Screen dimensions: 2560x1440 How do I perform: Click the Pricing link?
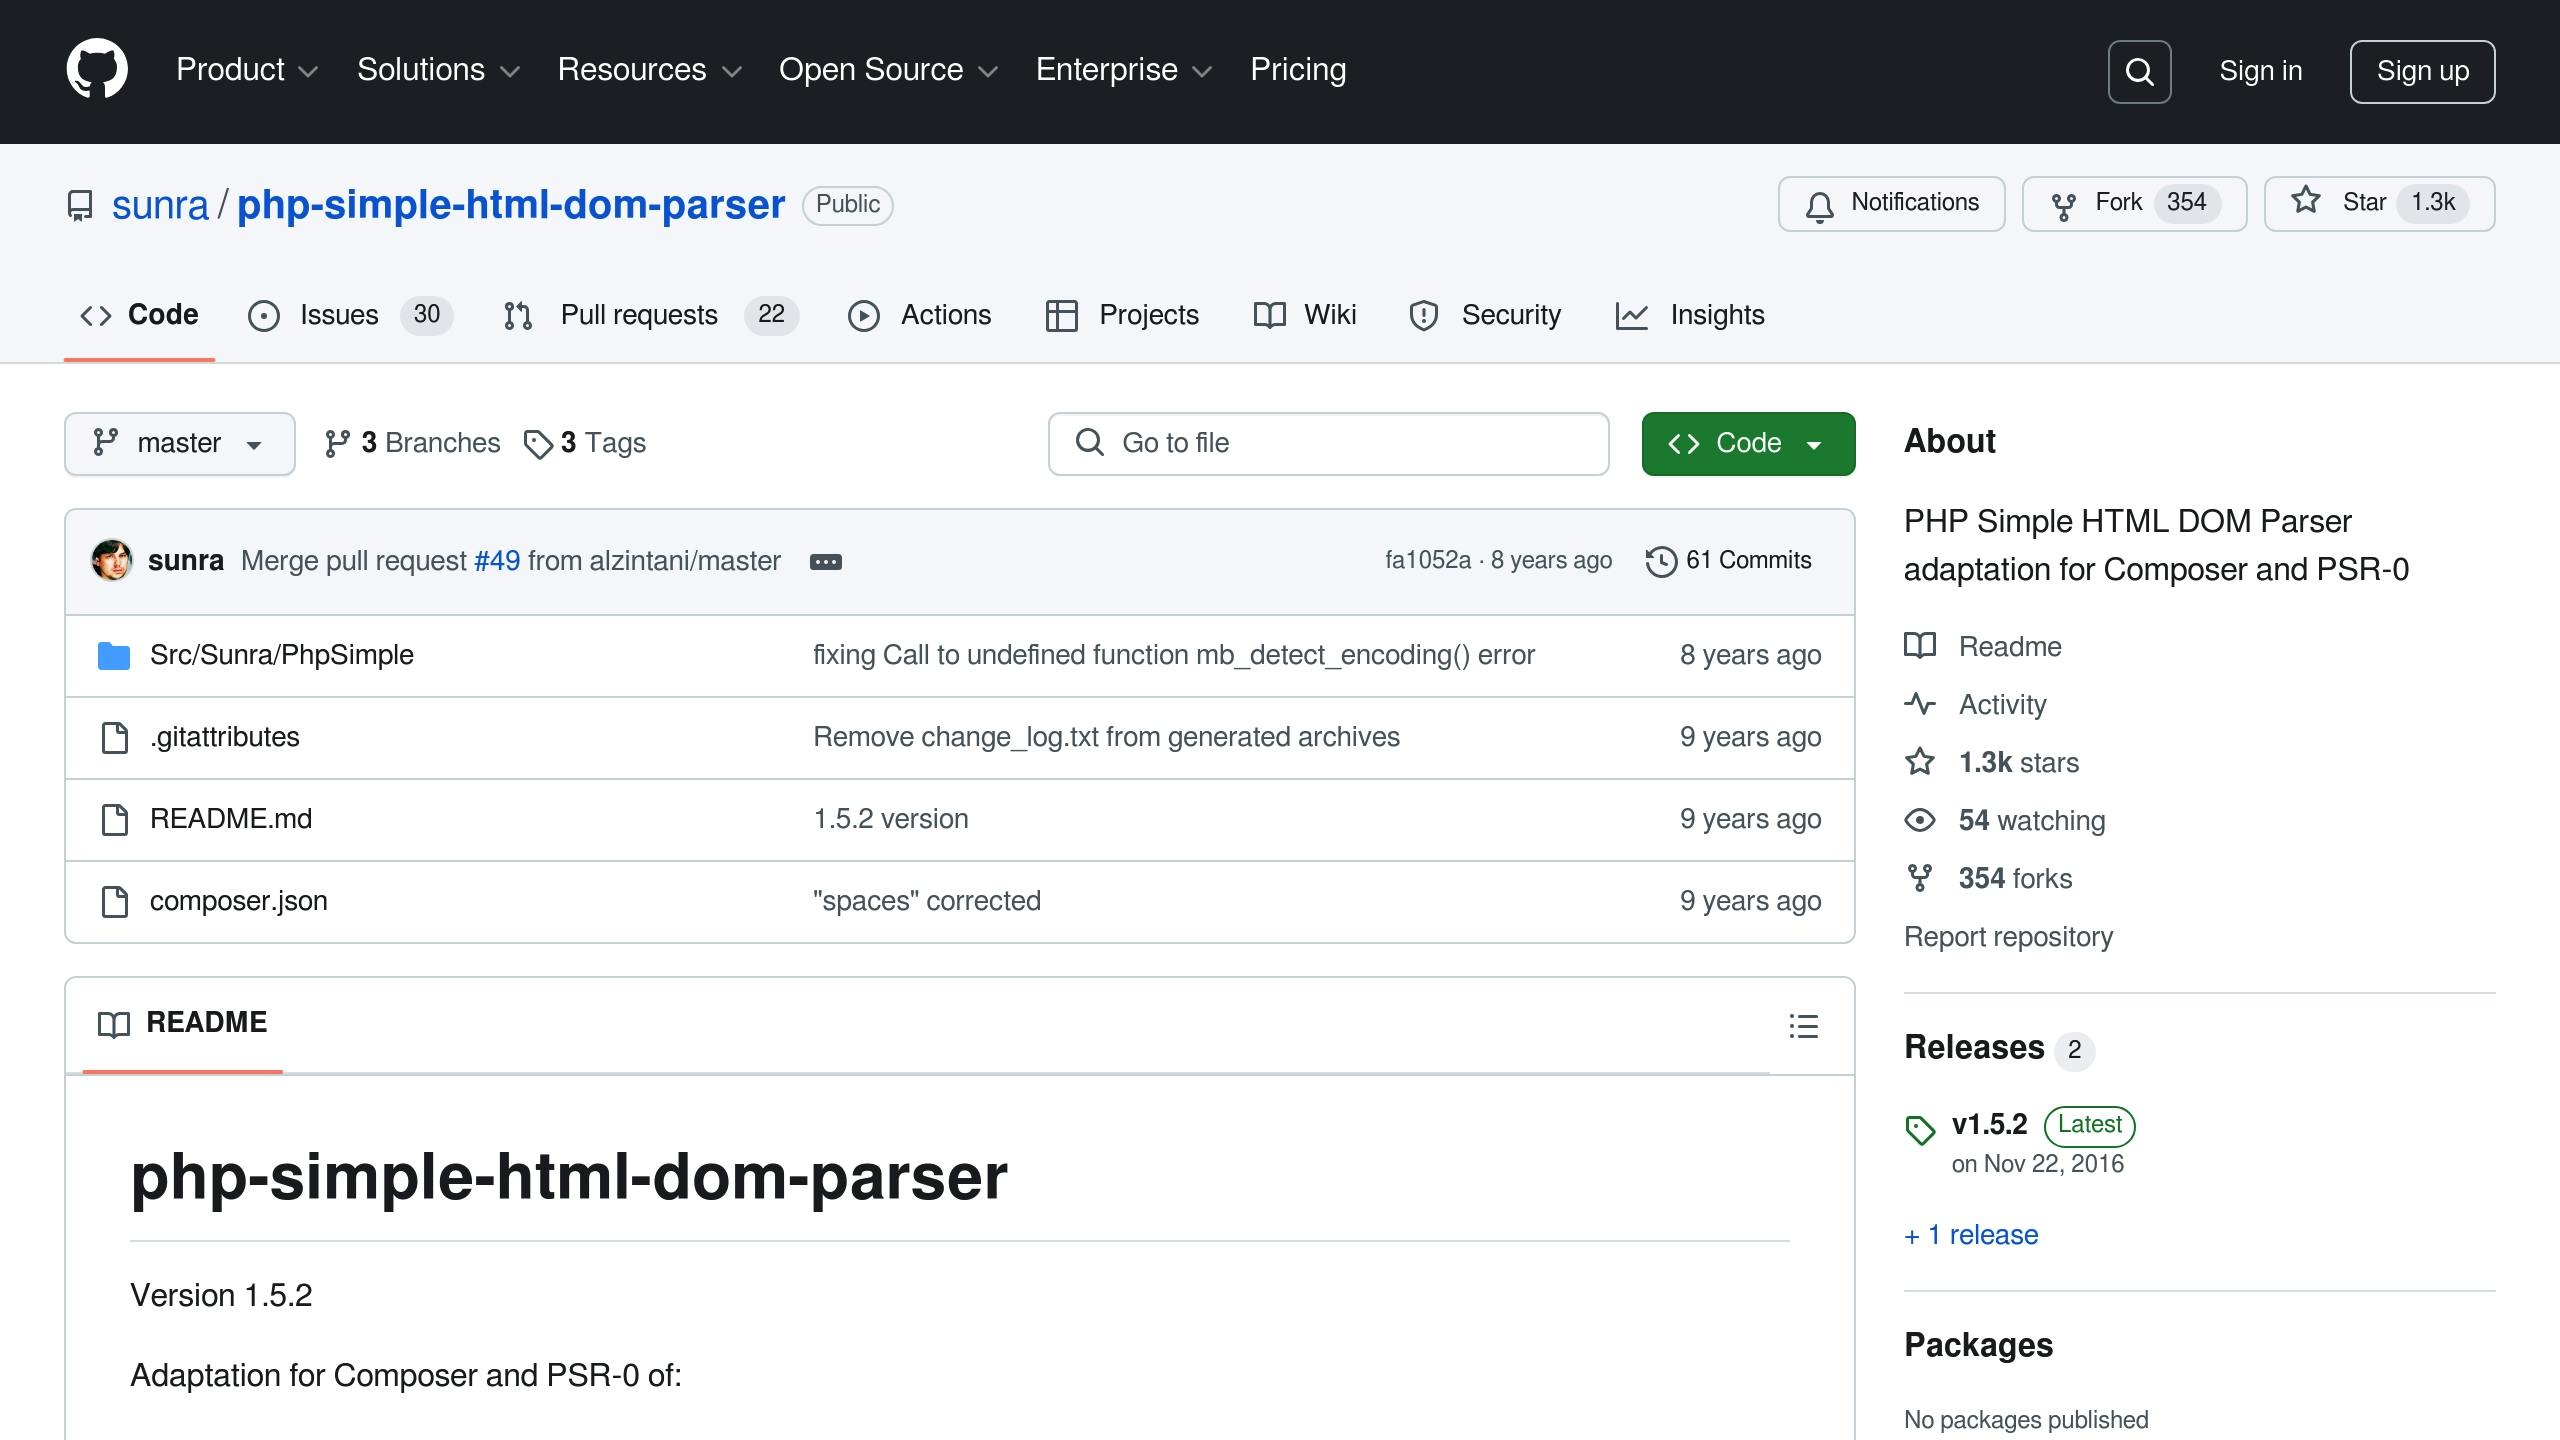click(1298, 70)
